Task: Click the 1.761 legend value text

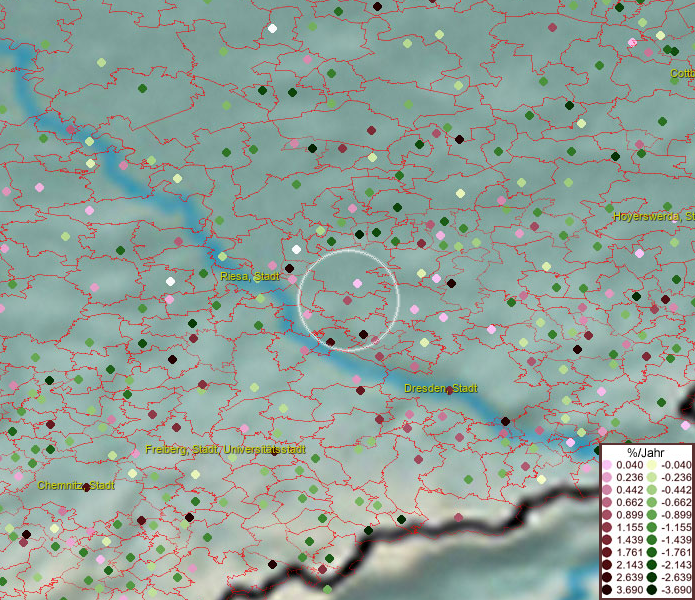Action: (x=629, y=552)
